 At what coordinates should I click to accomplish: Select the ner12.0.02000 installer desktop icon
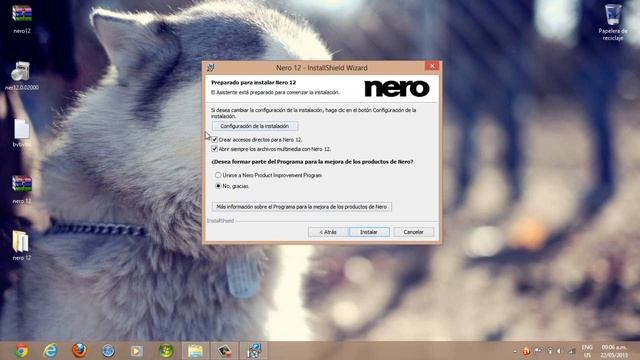pyautogui.click(x=22, y=76)
